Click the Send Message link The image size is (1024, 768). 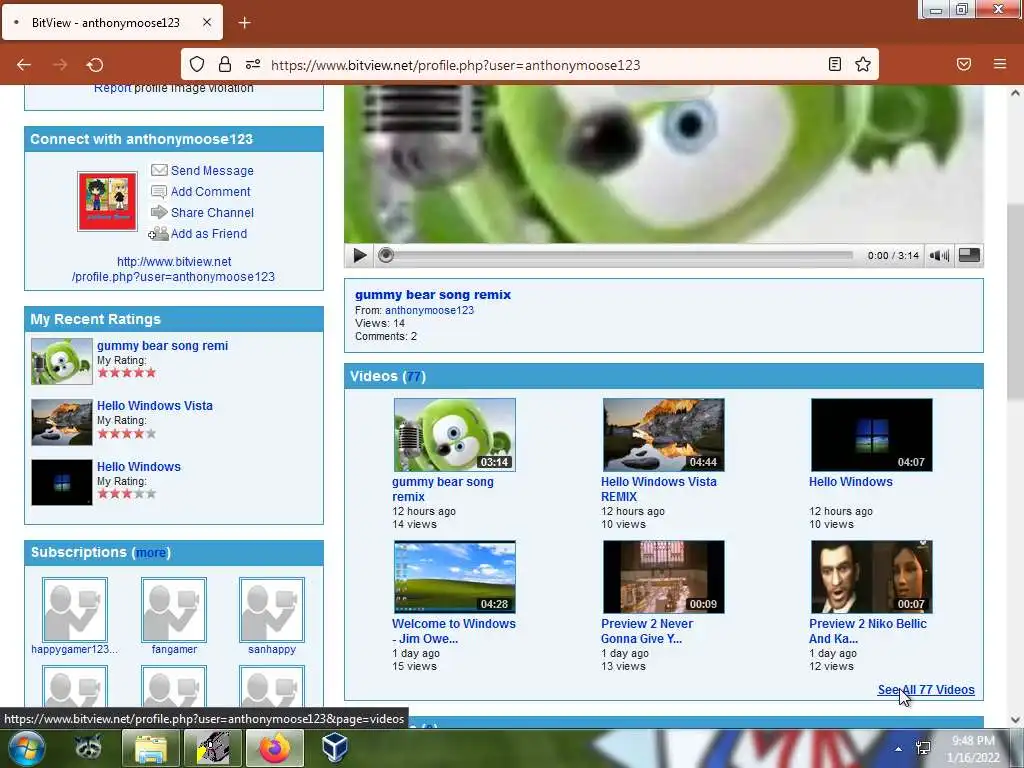point(212,170)
